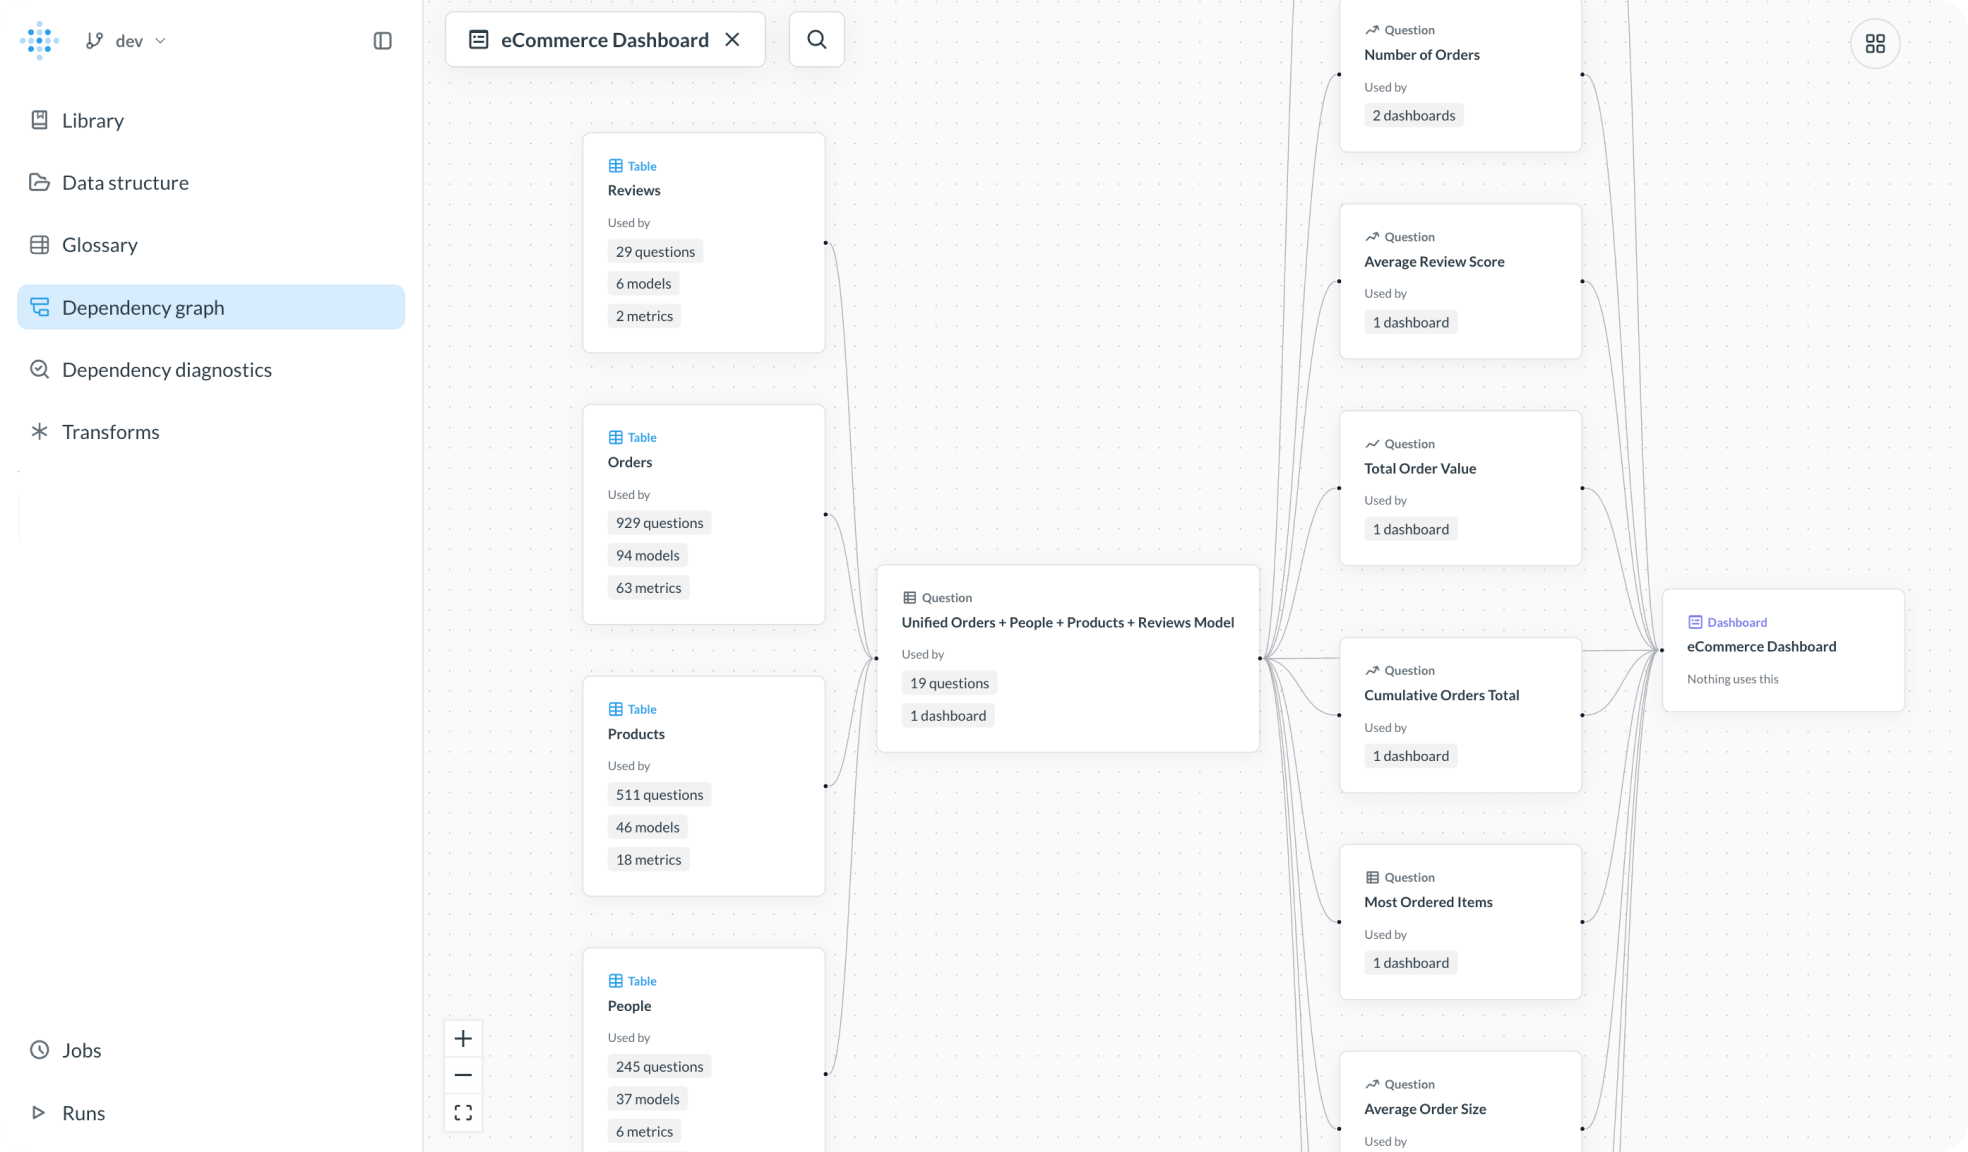Select the Dependency graph icon in sidebar
This screenshot has width=1968, height=1152.
pyautogui.click(x=40, y=307)
